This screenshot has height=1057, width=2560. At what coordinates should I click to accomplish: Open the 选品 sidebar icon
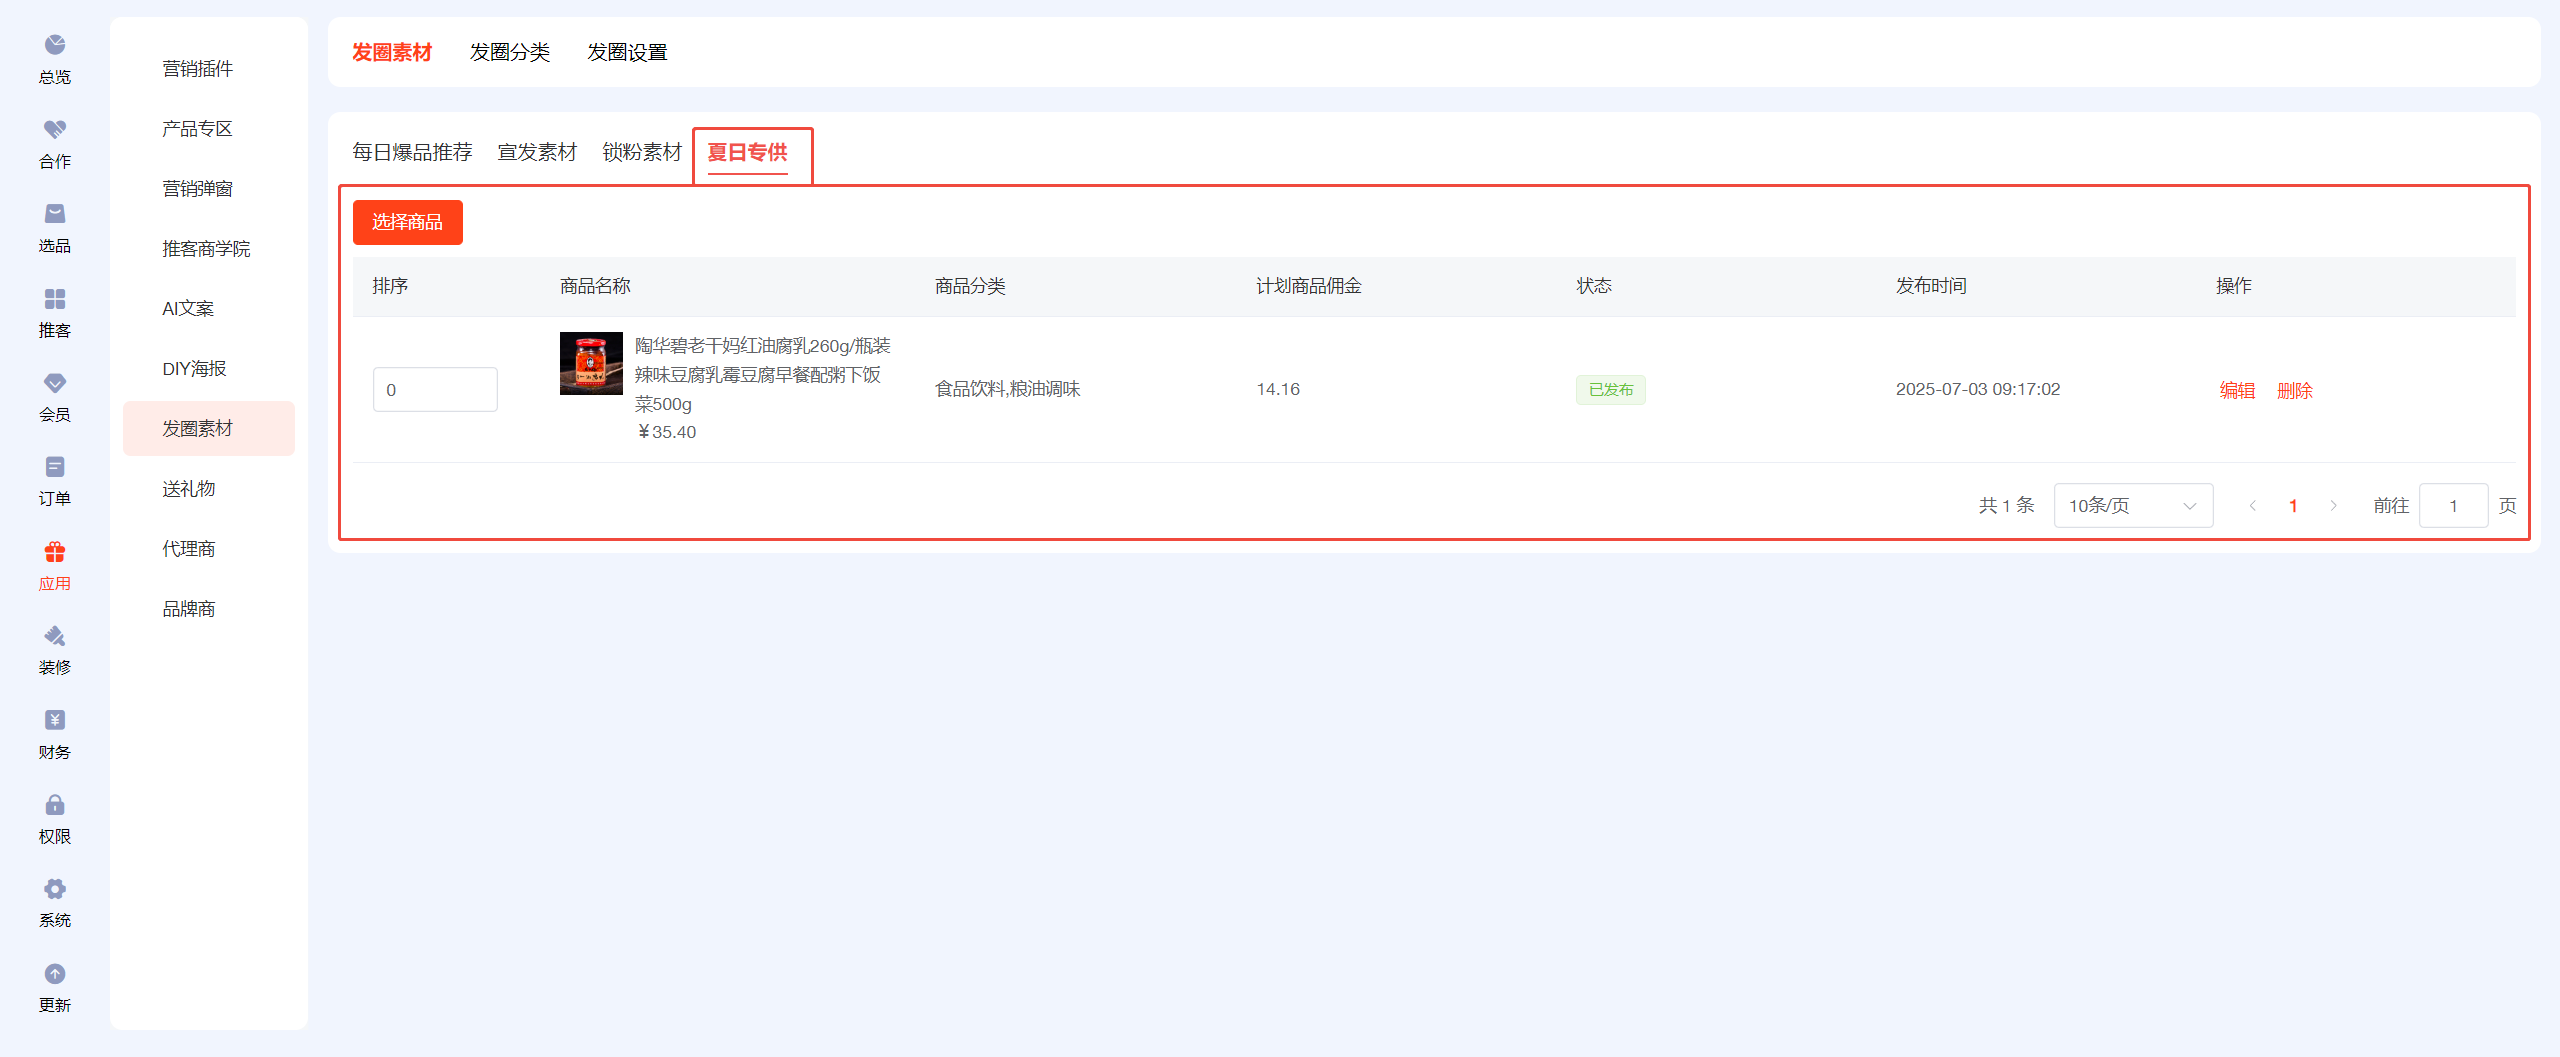(55, 214)
